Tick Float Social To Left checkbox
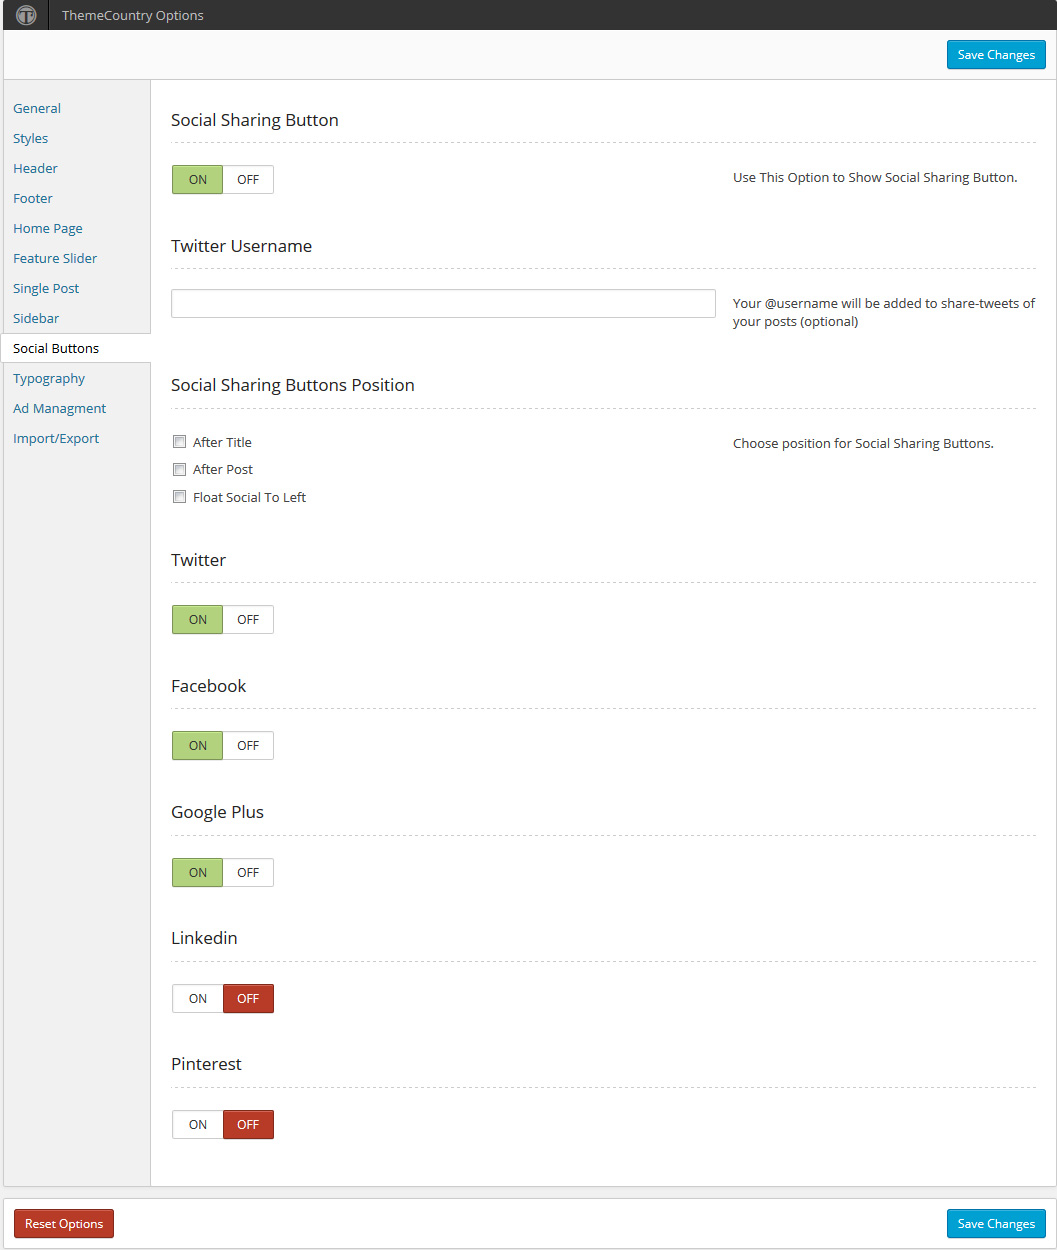 point(180,497)
